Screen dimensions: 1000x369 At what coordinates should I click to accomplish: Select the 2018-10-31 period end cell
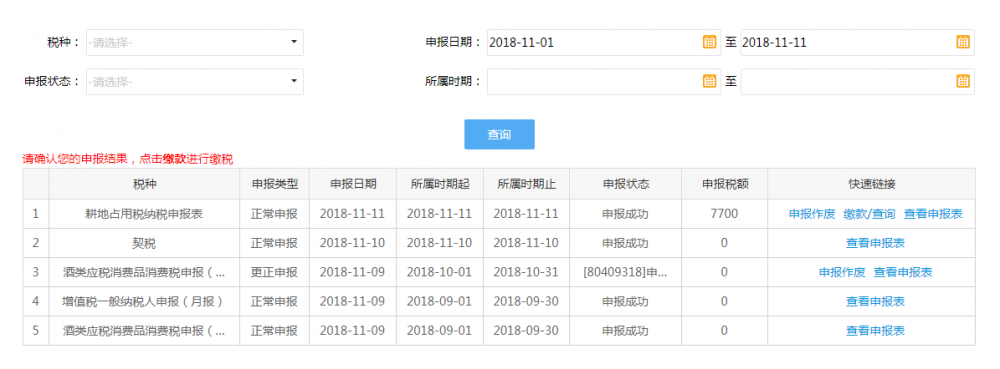pyautogui.click(x=526, y=272)
